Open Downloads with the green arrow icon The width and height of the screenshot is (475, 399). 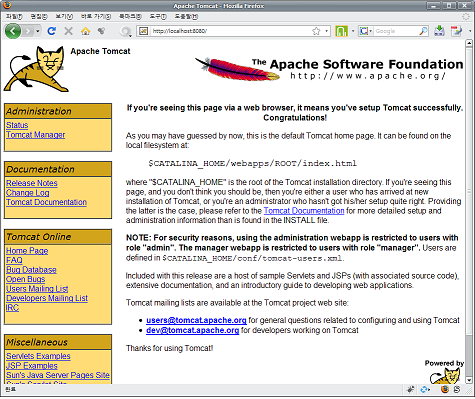point(439,31)
